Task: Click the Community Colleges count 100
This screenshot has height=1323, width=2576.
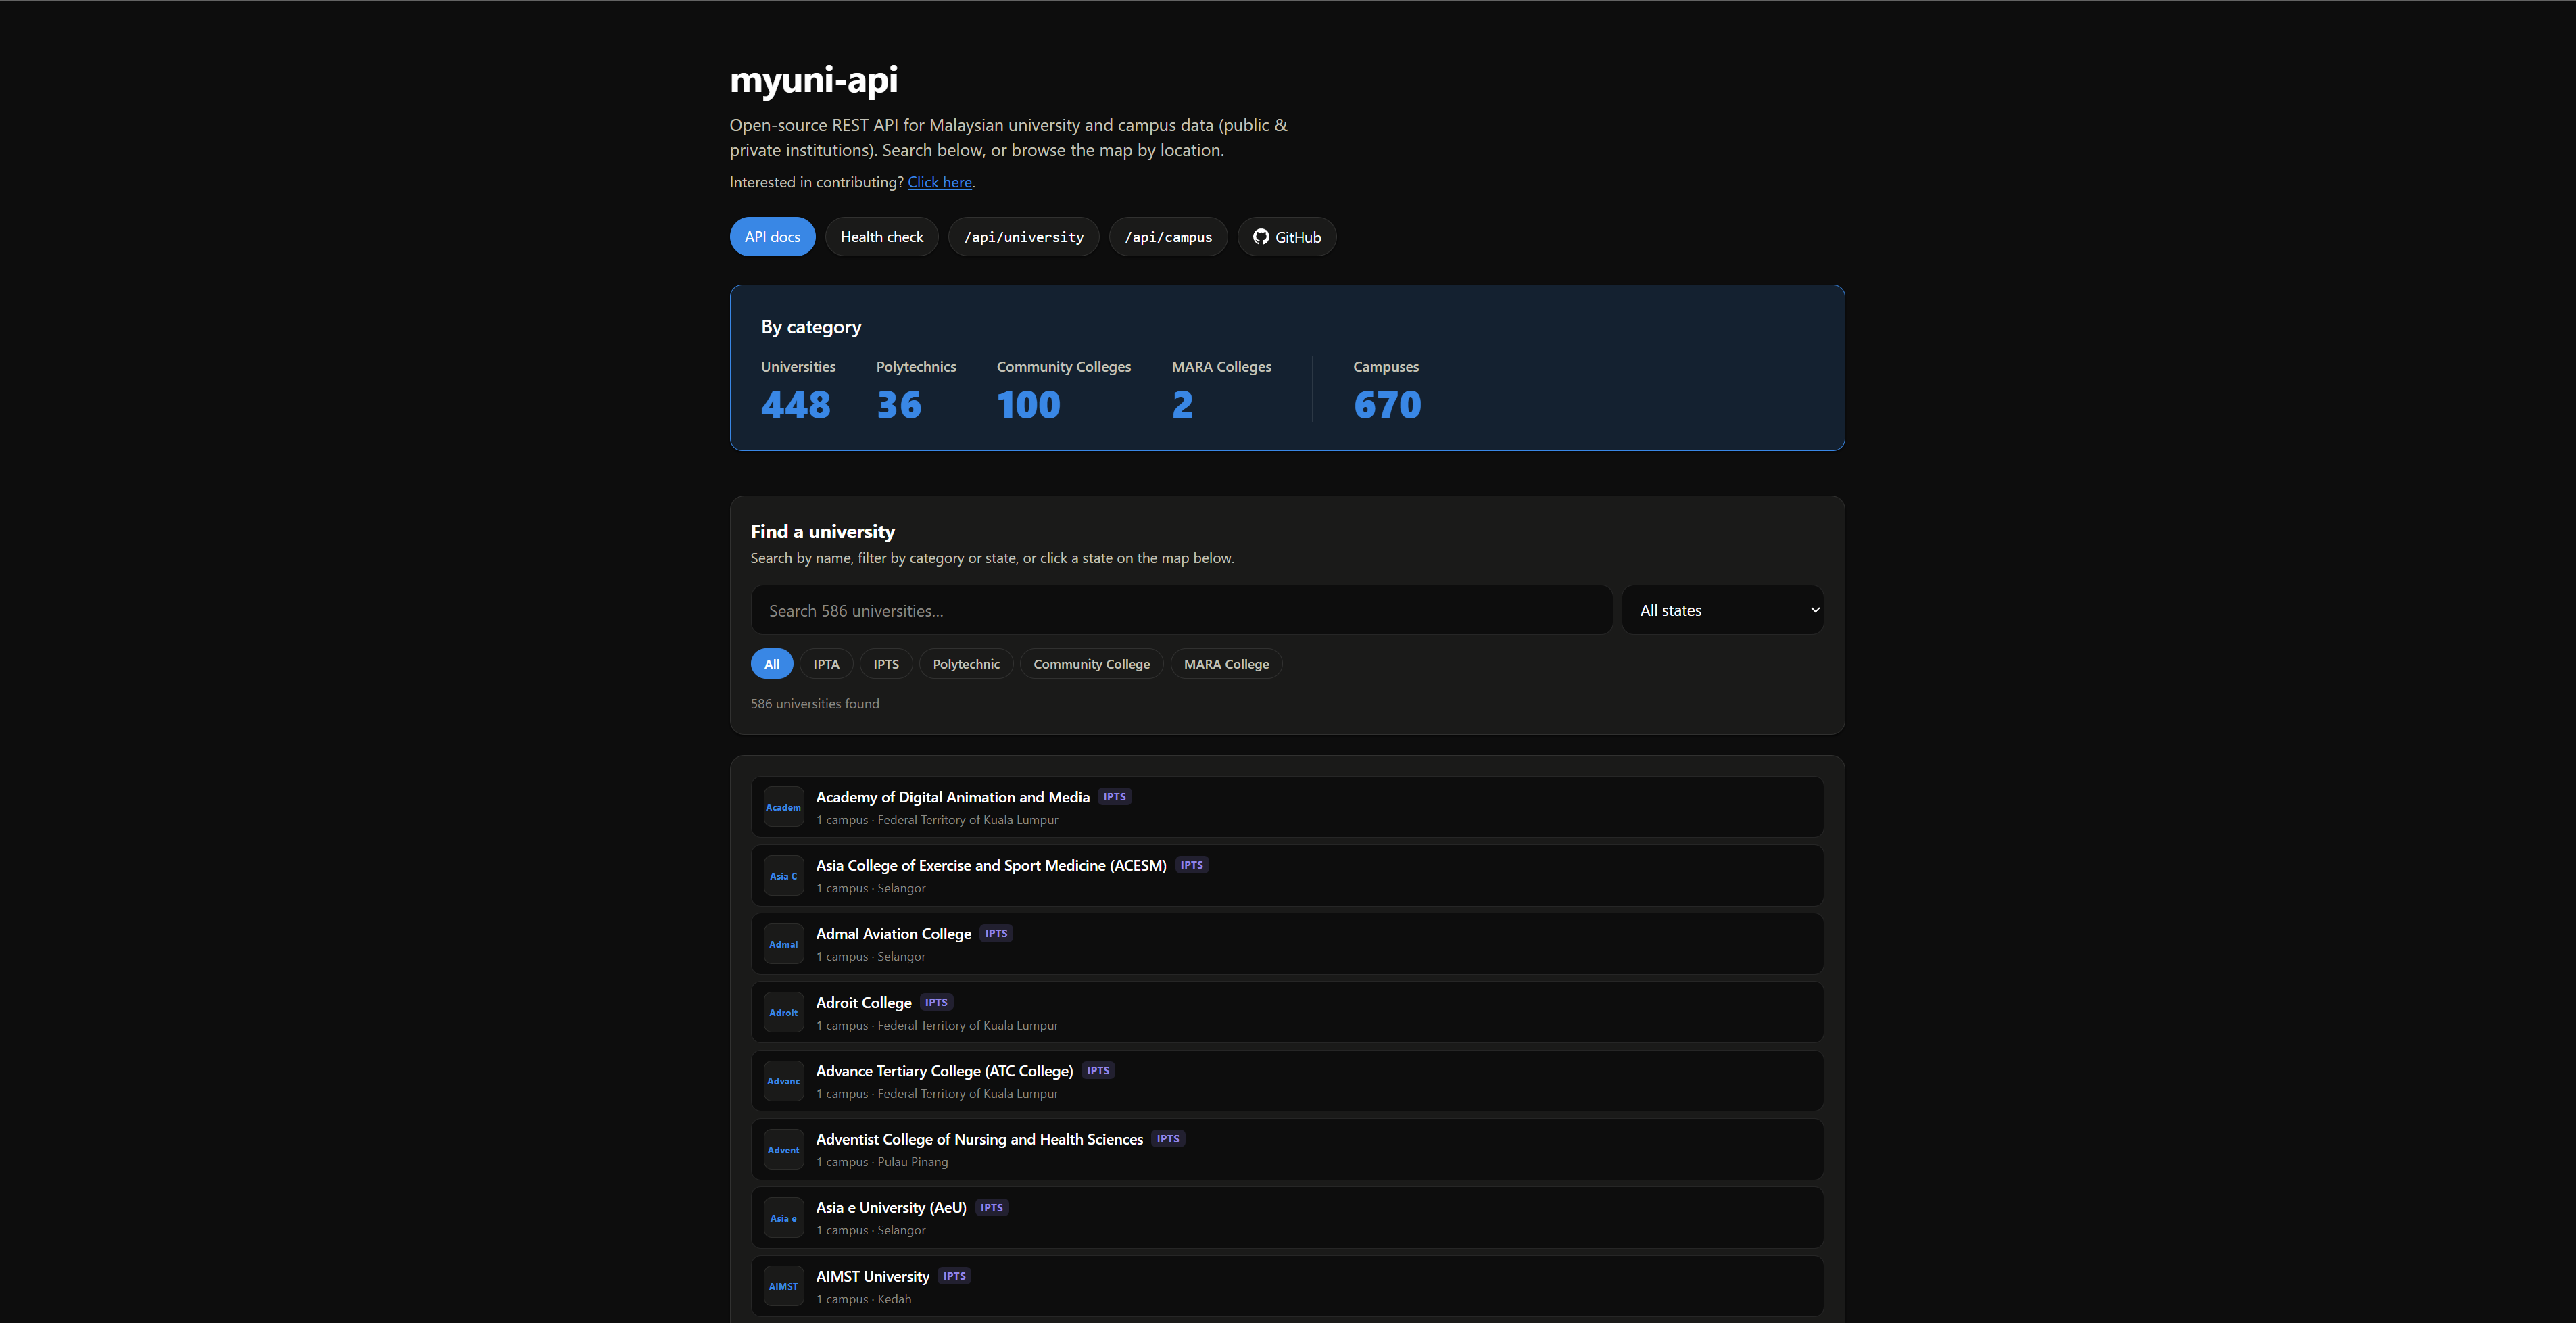Action: [1028, 405]
